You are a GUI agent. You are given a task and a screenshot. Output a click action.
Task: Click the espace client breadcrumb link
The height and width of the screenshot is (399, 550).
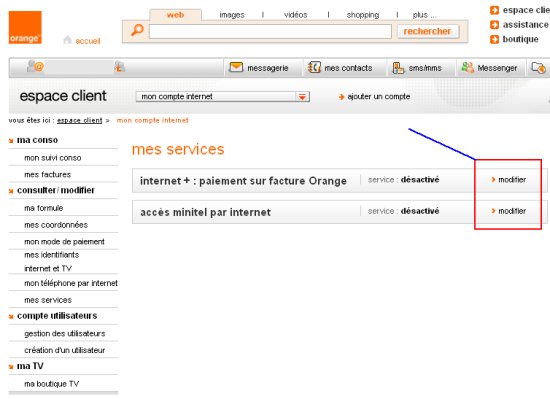click(x=80, y=120)
